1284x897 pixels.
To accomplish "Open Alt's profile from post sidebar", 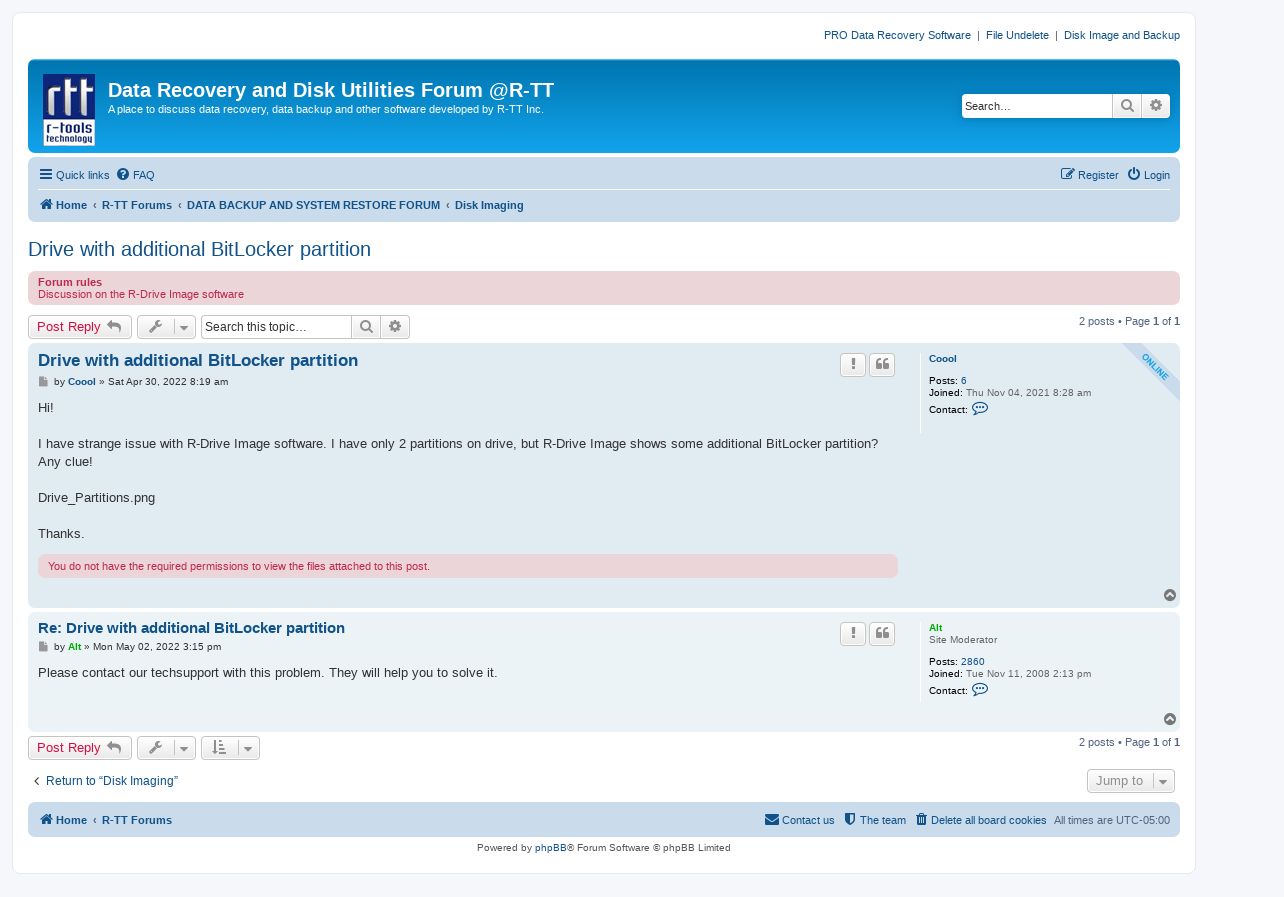I will pyautogui.click(x=936, y=628).
